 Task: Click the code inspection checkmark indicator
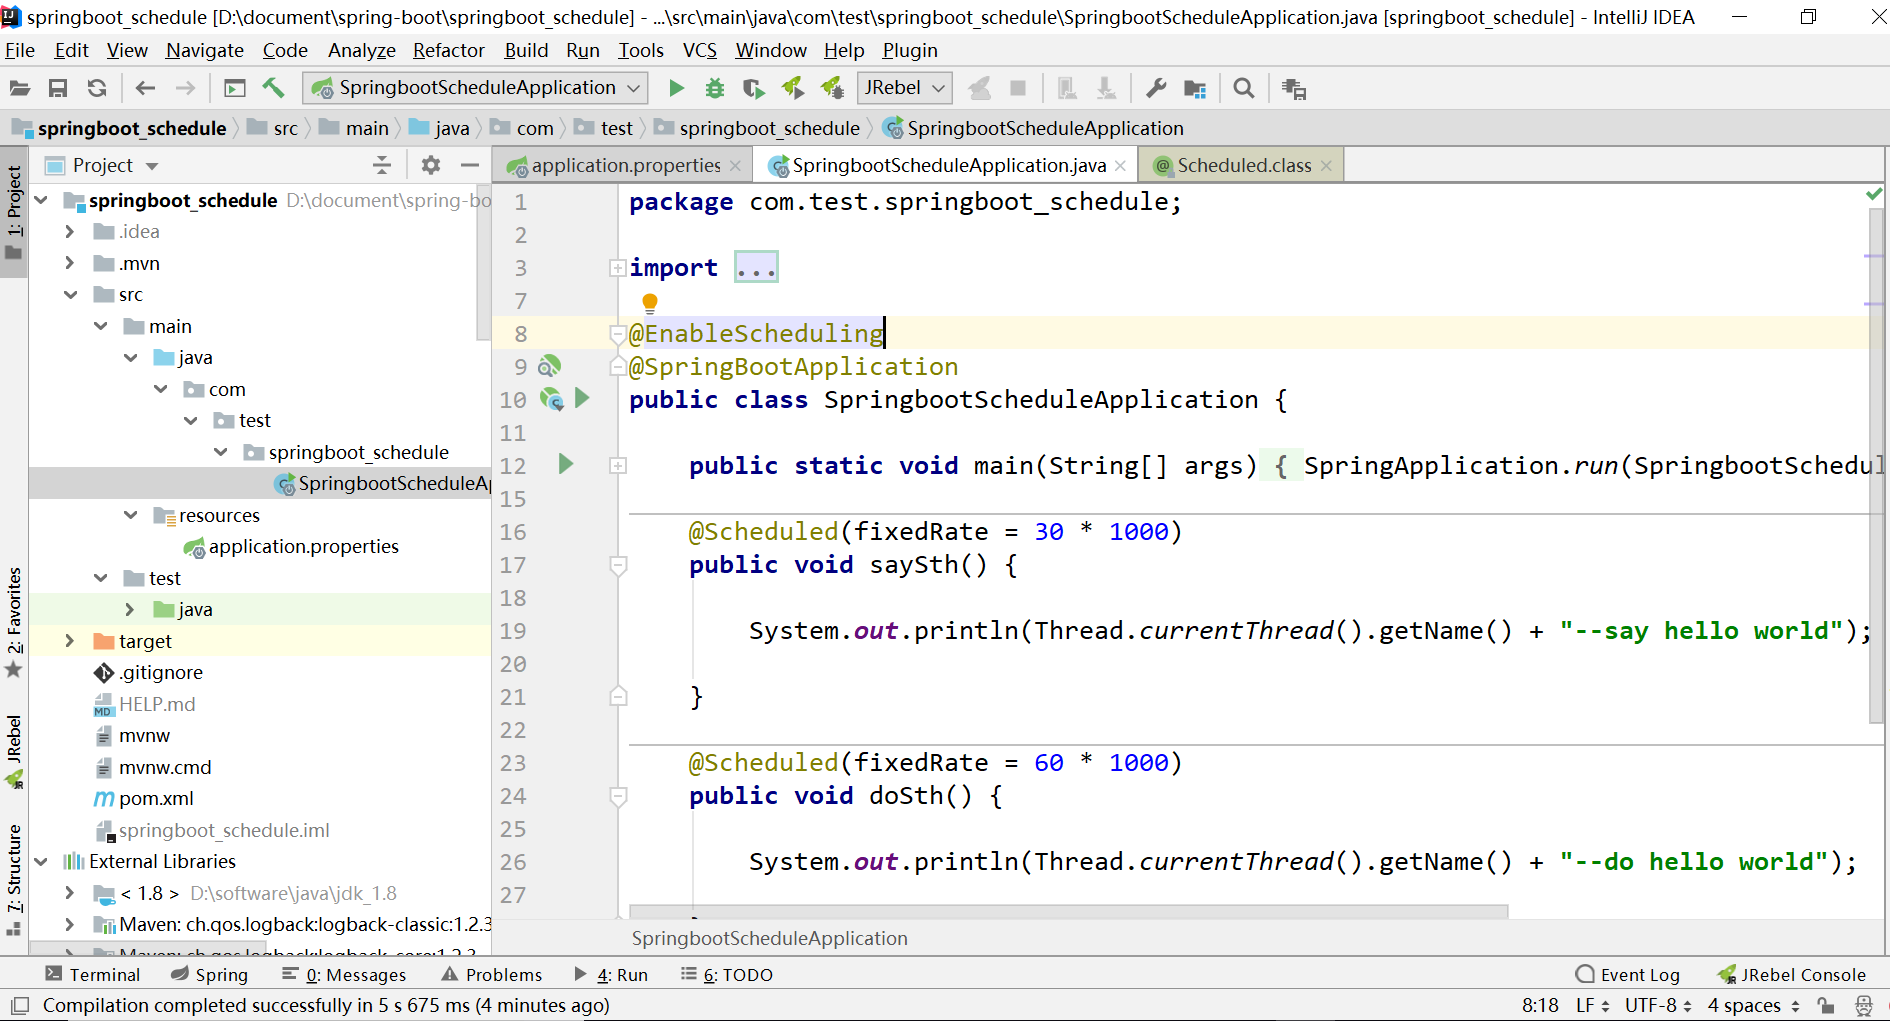[1874, 194]
